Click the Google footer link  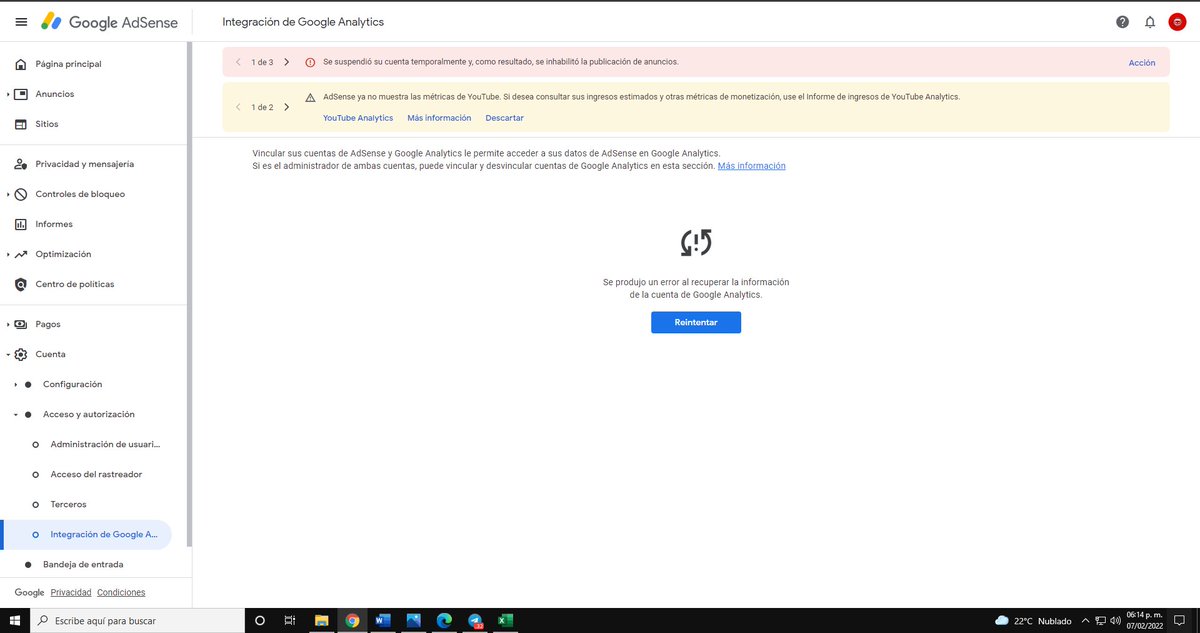point(29,592)
